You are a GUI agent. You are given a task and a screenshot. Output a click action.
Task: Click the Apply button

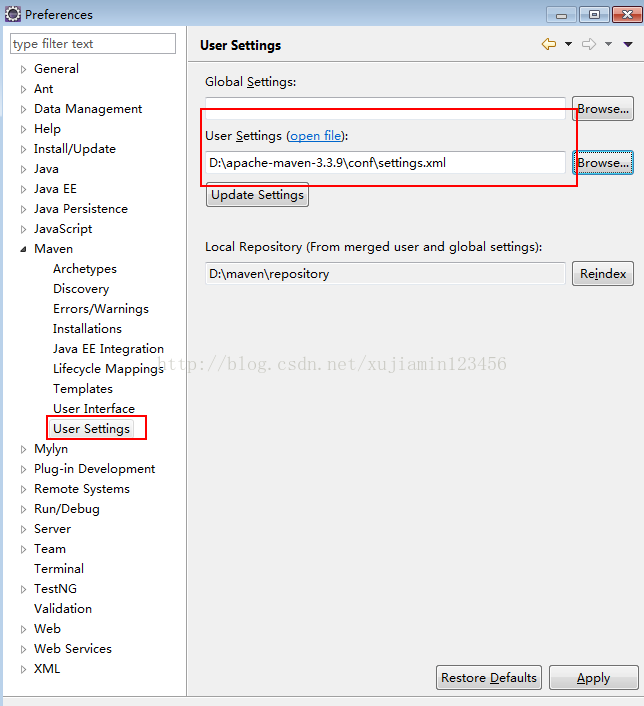[594, 678]
